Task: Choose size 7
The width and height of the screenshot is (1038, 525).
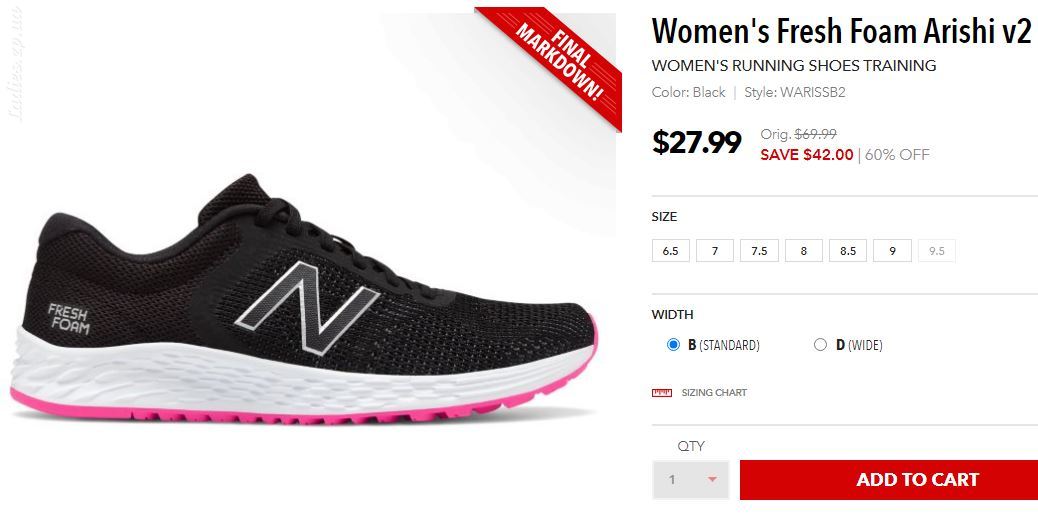Action: 715,251
